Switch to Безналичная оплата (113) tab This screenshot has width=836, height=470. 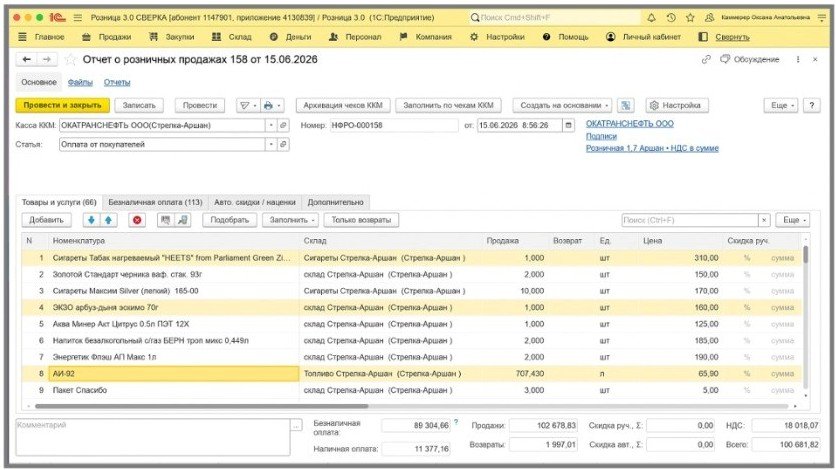click(x=155, y=202)
